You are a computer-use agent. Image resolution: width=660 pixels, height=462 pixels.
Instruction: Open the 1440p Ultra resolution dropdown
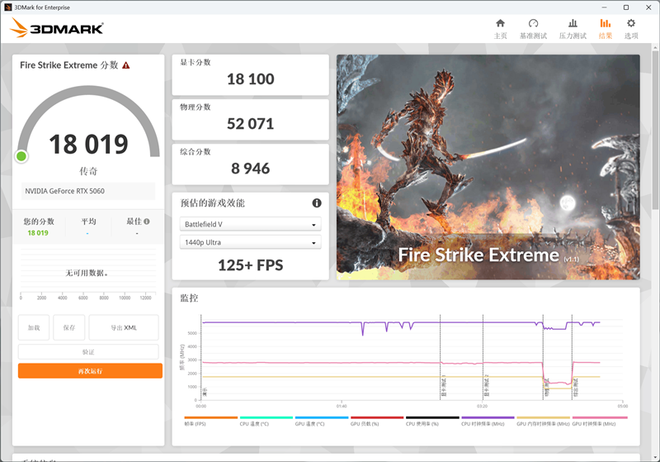250,242
